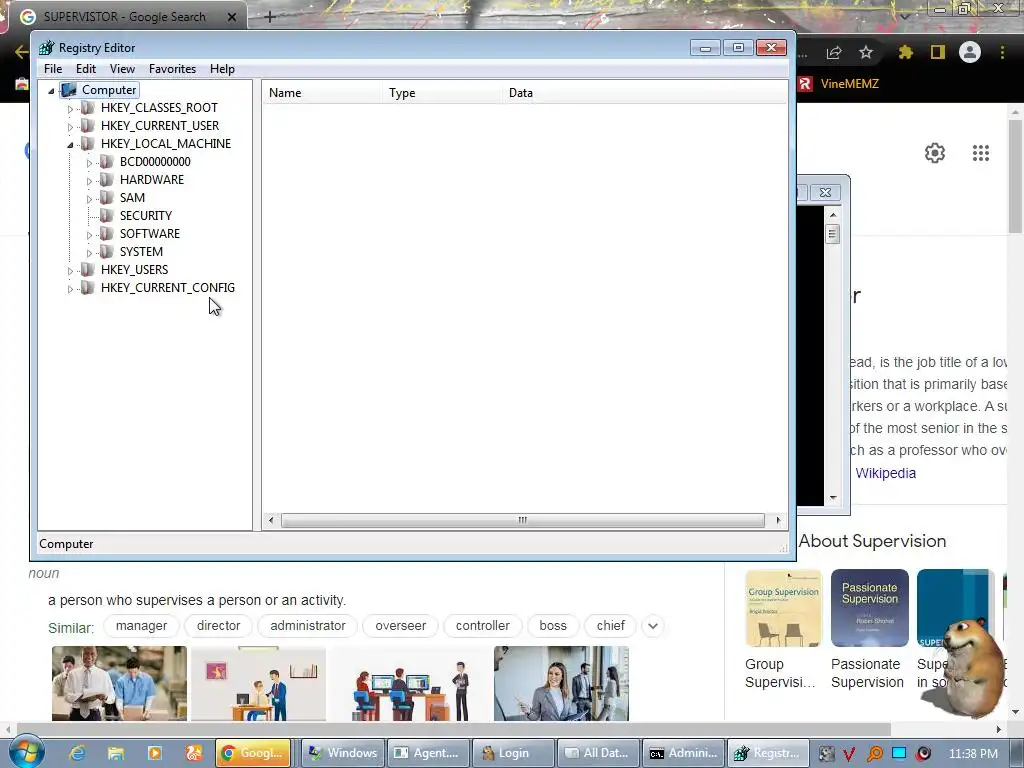Viewport: 1024px width, 768px height.
Task: Switch to Login taskbar button
Action: coord(513,753)
